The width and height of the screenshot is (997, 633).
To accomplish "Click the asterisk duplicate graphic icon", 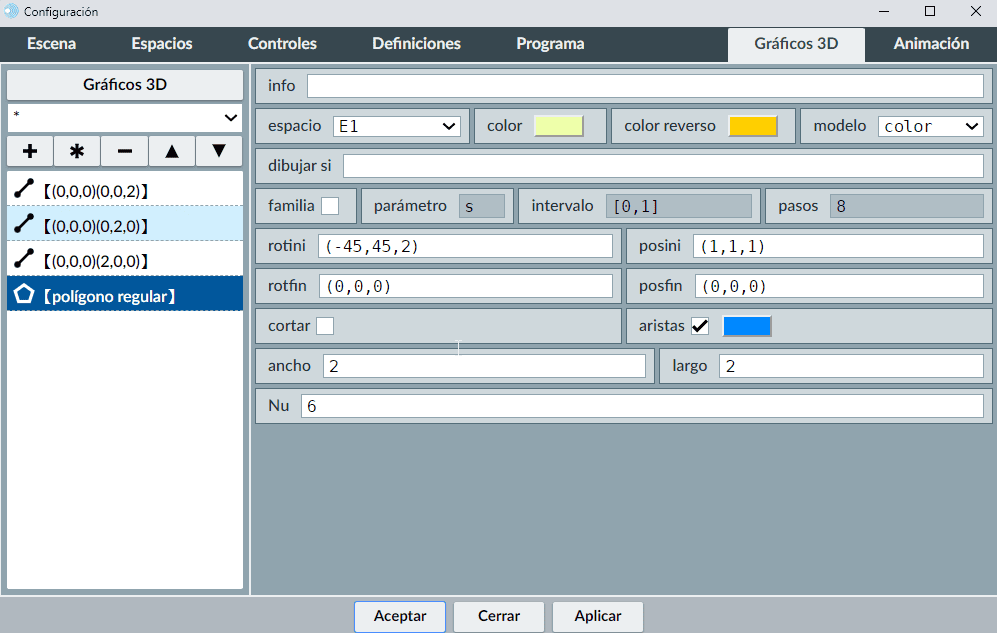I will pos(77,151).
